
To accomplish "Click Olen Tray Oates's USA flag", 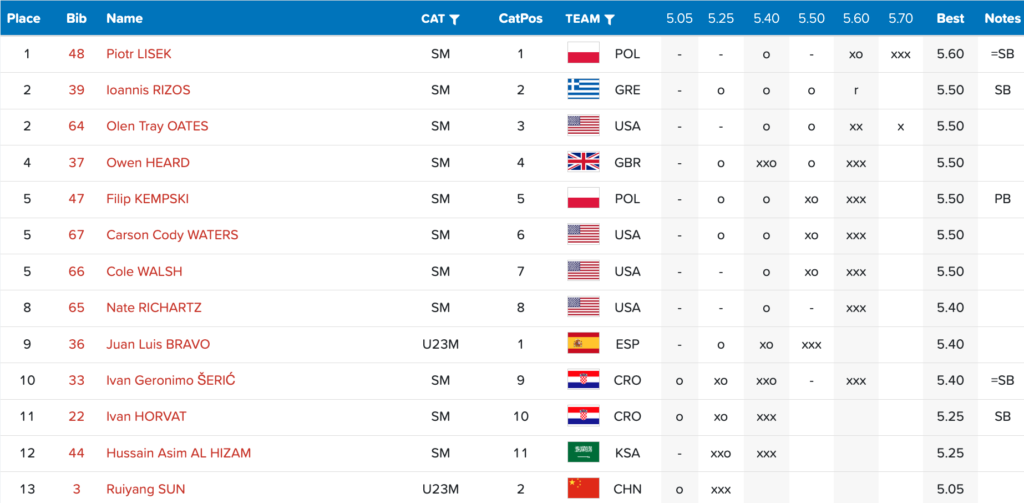I will (583, 126).
